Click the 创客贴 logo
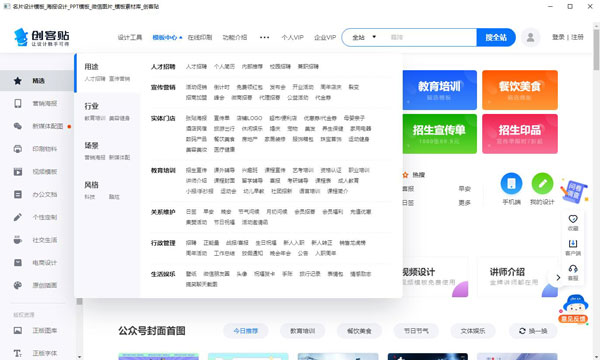The height and width of the screenshot is (360, 600). (41, 37)
